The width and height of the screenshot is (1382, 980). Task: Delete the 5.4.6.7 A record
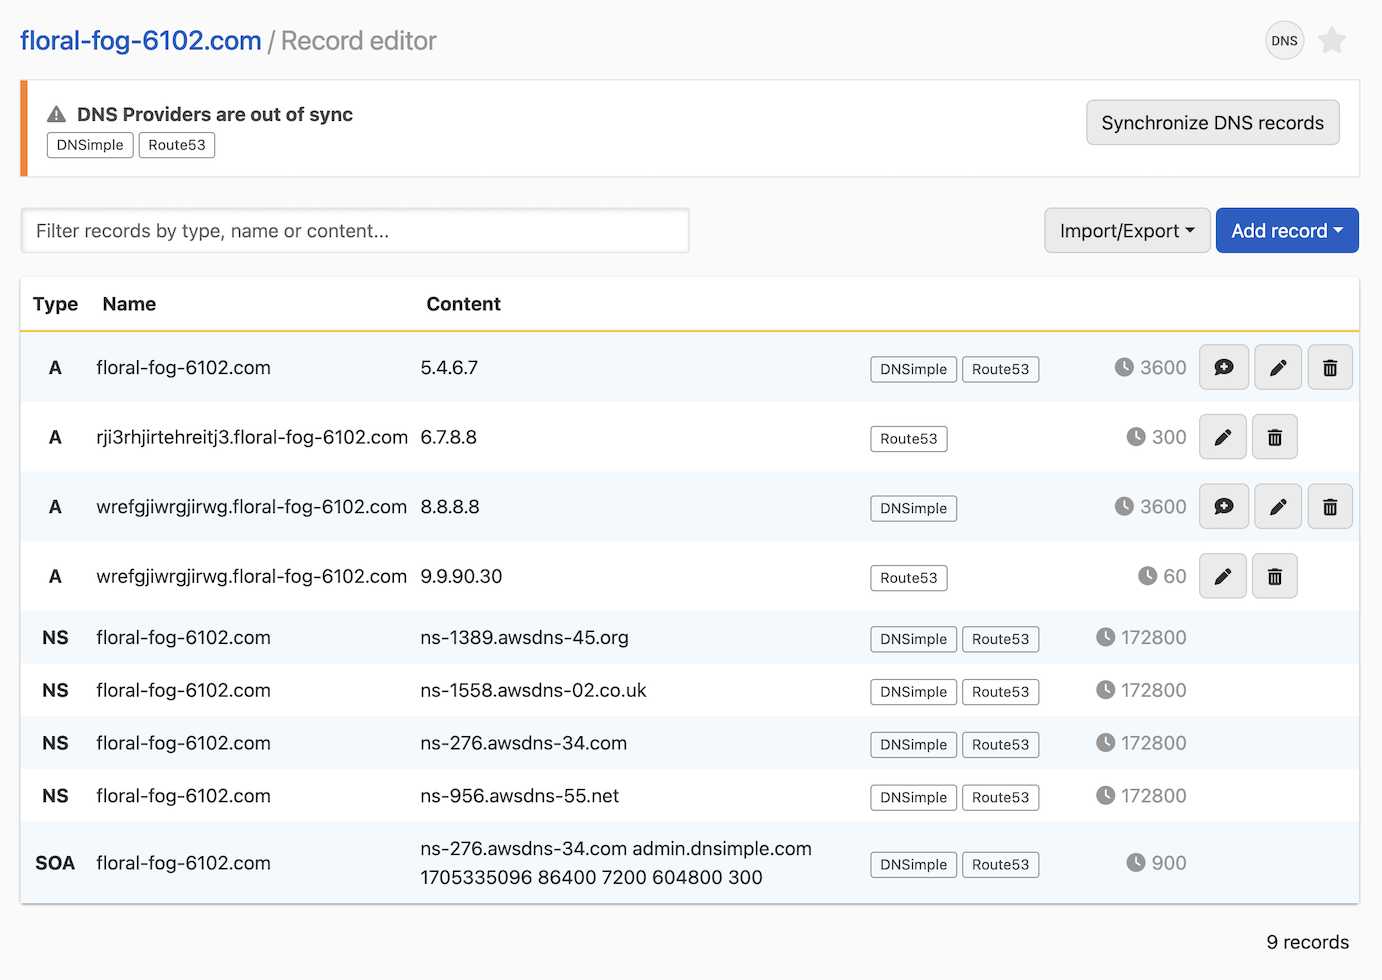pos(1330,367)
